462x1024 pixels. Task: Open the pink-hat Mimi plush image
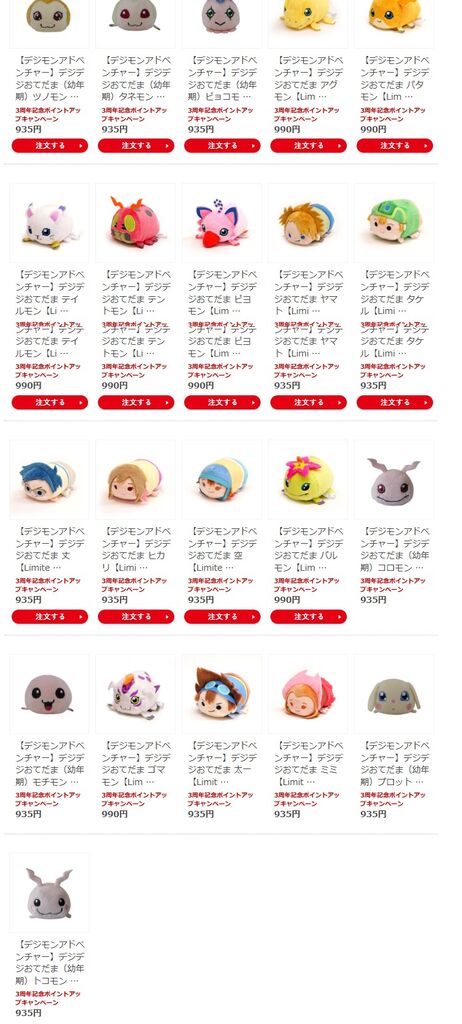pyautogui.click(x=308, y=694)
